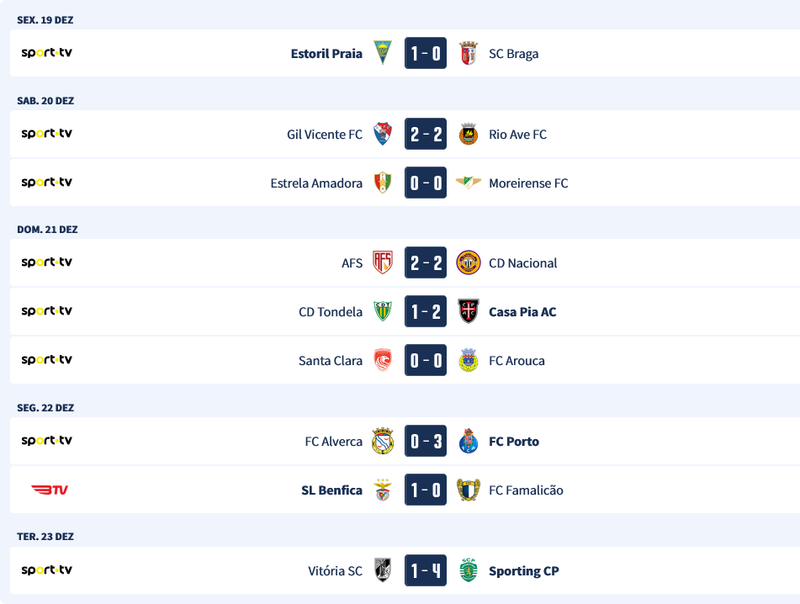The image size is (800, 604).
Task: Click the BTV broadcaster logo
Action: [x=48, y=490]
